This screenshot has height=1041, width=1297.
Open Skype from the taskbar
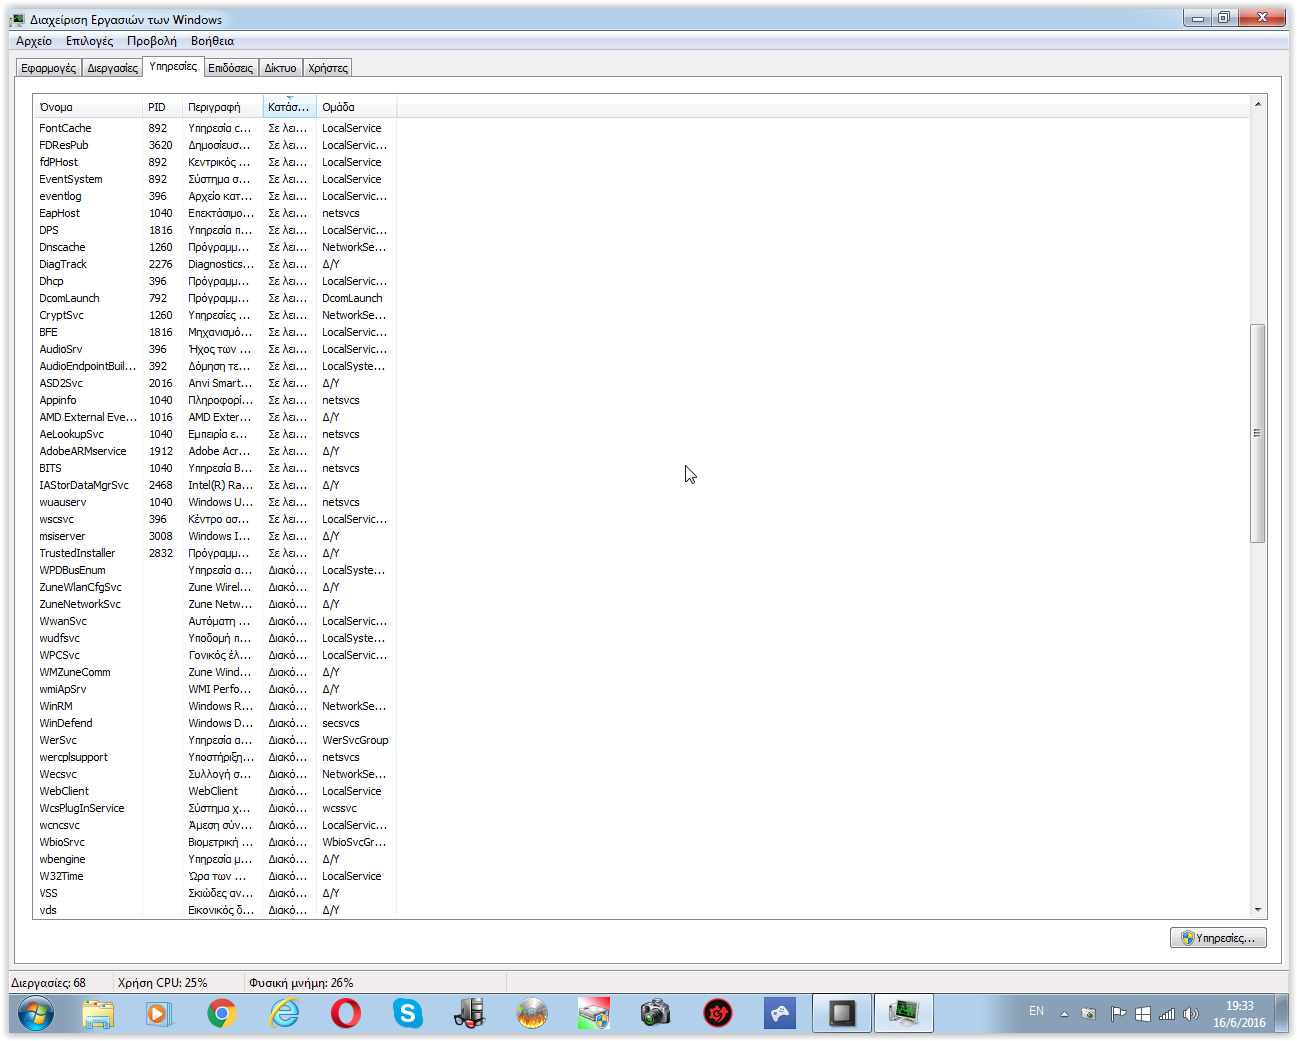pyautogui.click(x=408, y=1014)
